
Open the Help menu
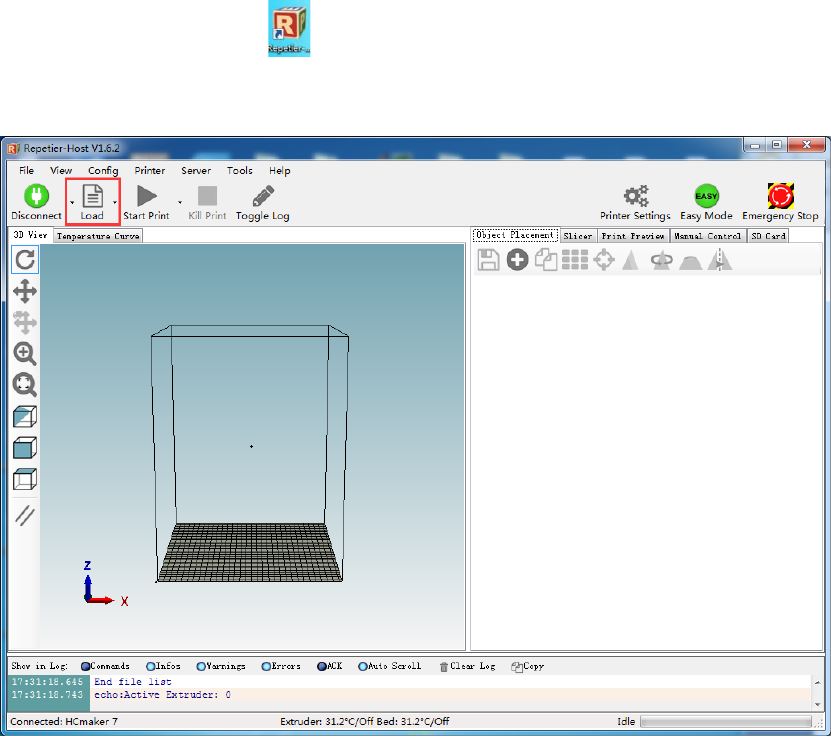(279, 171)
